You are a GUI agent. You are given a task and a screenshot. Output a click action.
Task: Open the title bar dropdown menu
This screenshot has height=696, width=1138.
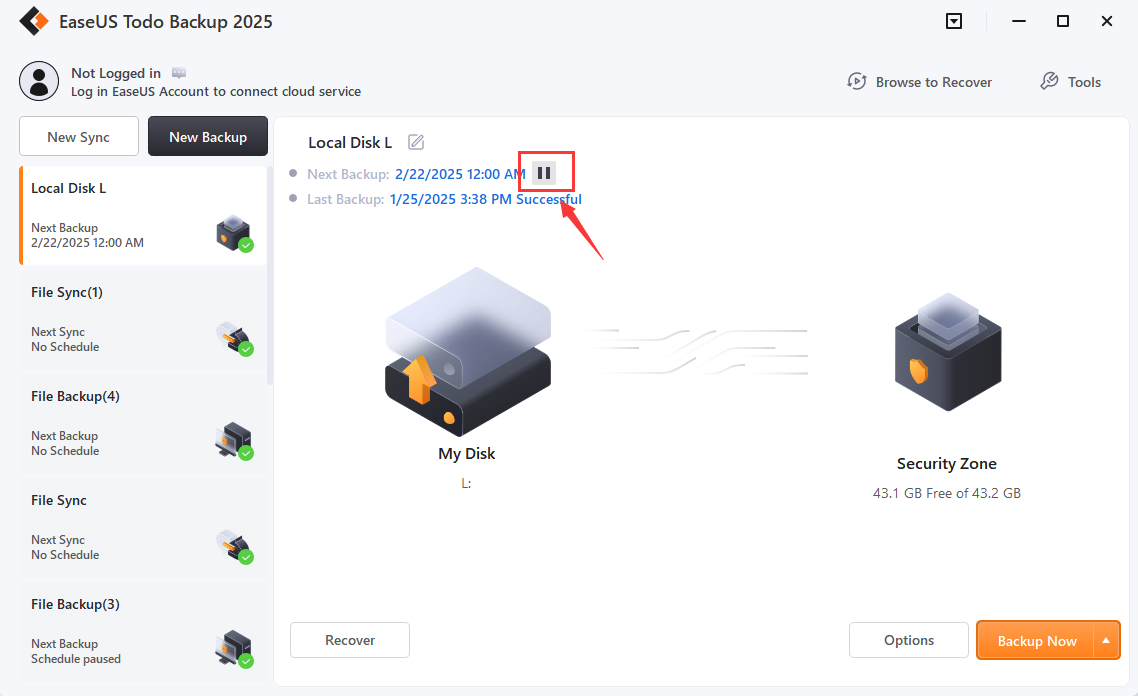(x=954, y=21)
